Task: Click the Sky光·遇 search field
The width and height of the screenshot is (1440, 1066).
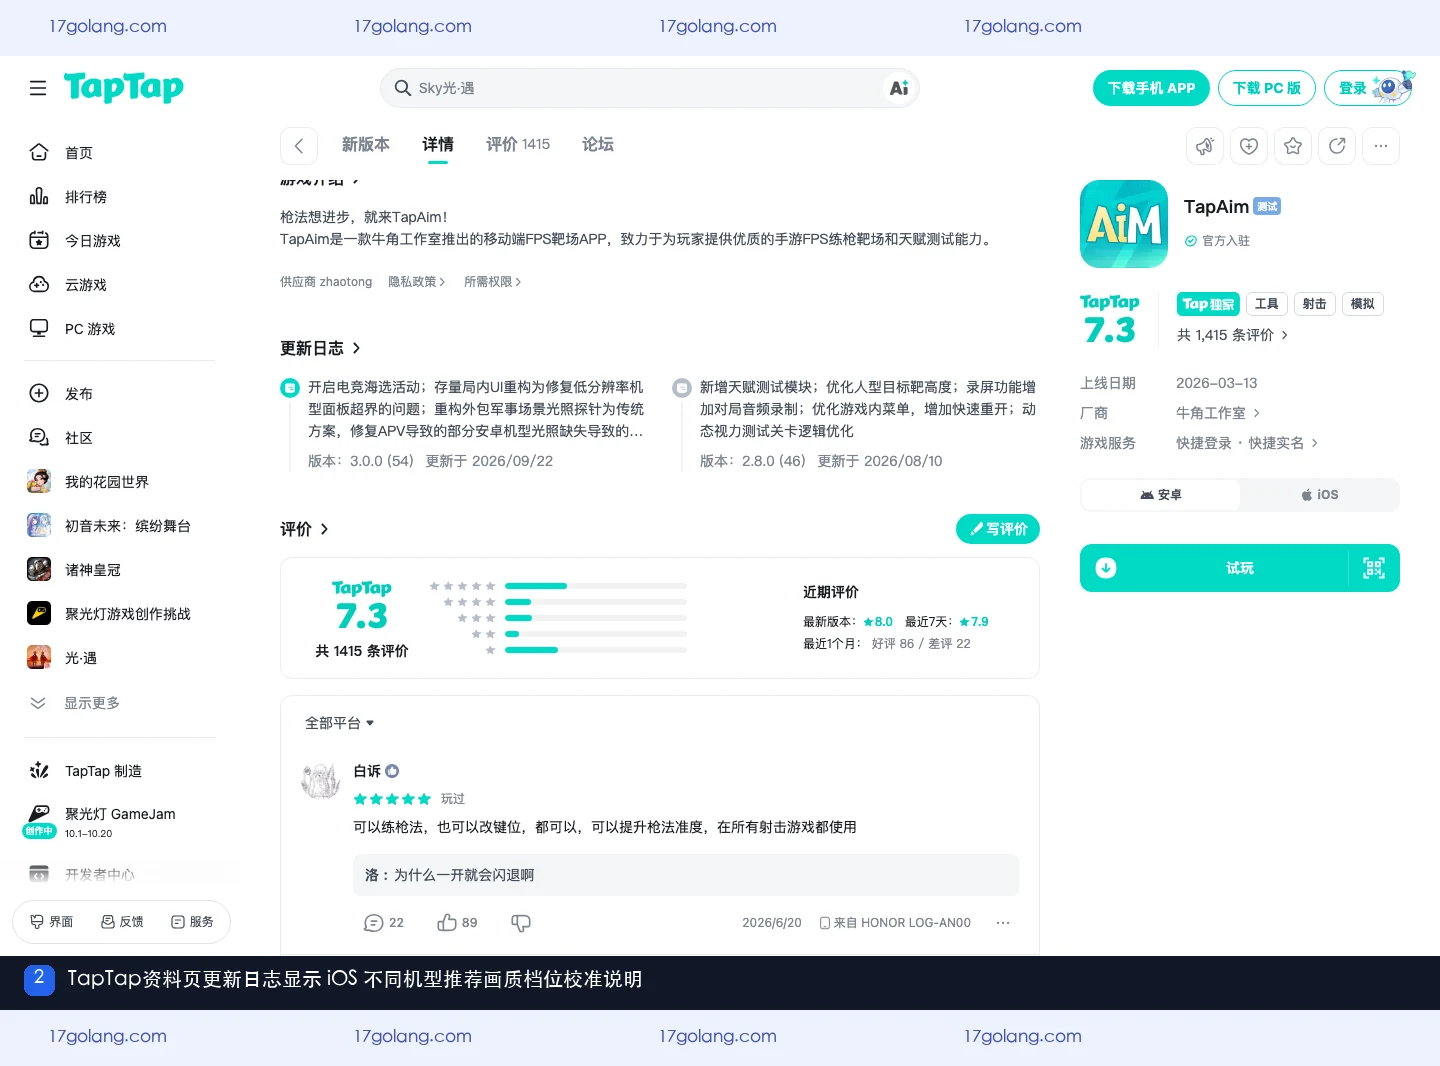Action: [649, 88]
